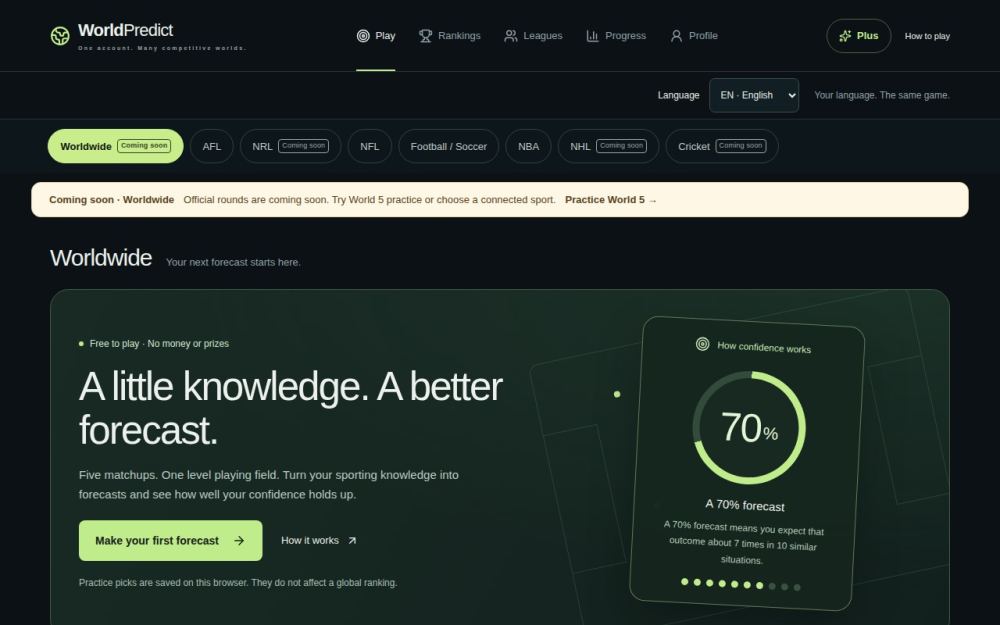Click Make your first forecast button
Image resolution: width=1000 pixels, height=625 pixels.
[x=170, y=541]
